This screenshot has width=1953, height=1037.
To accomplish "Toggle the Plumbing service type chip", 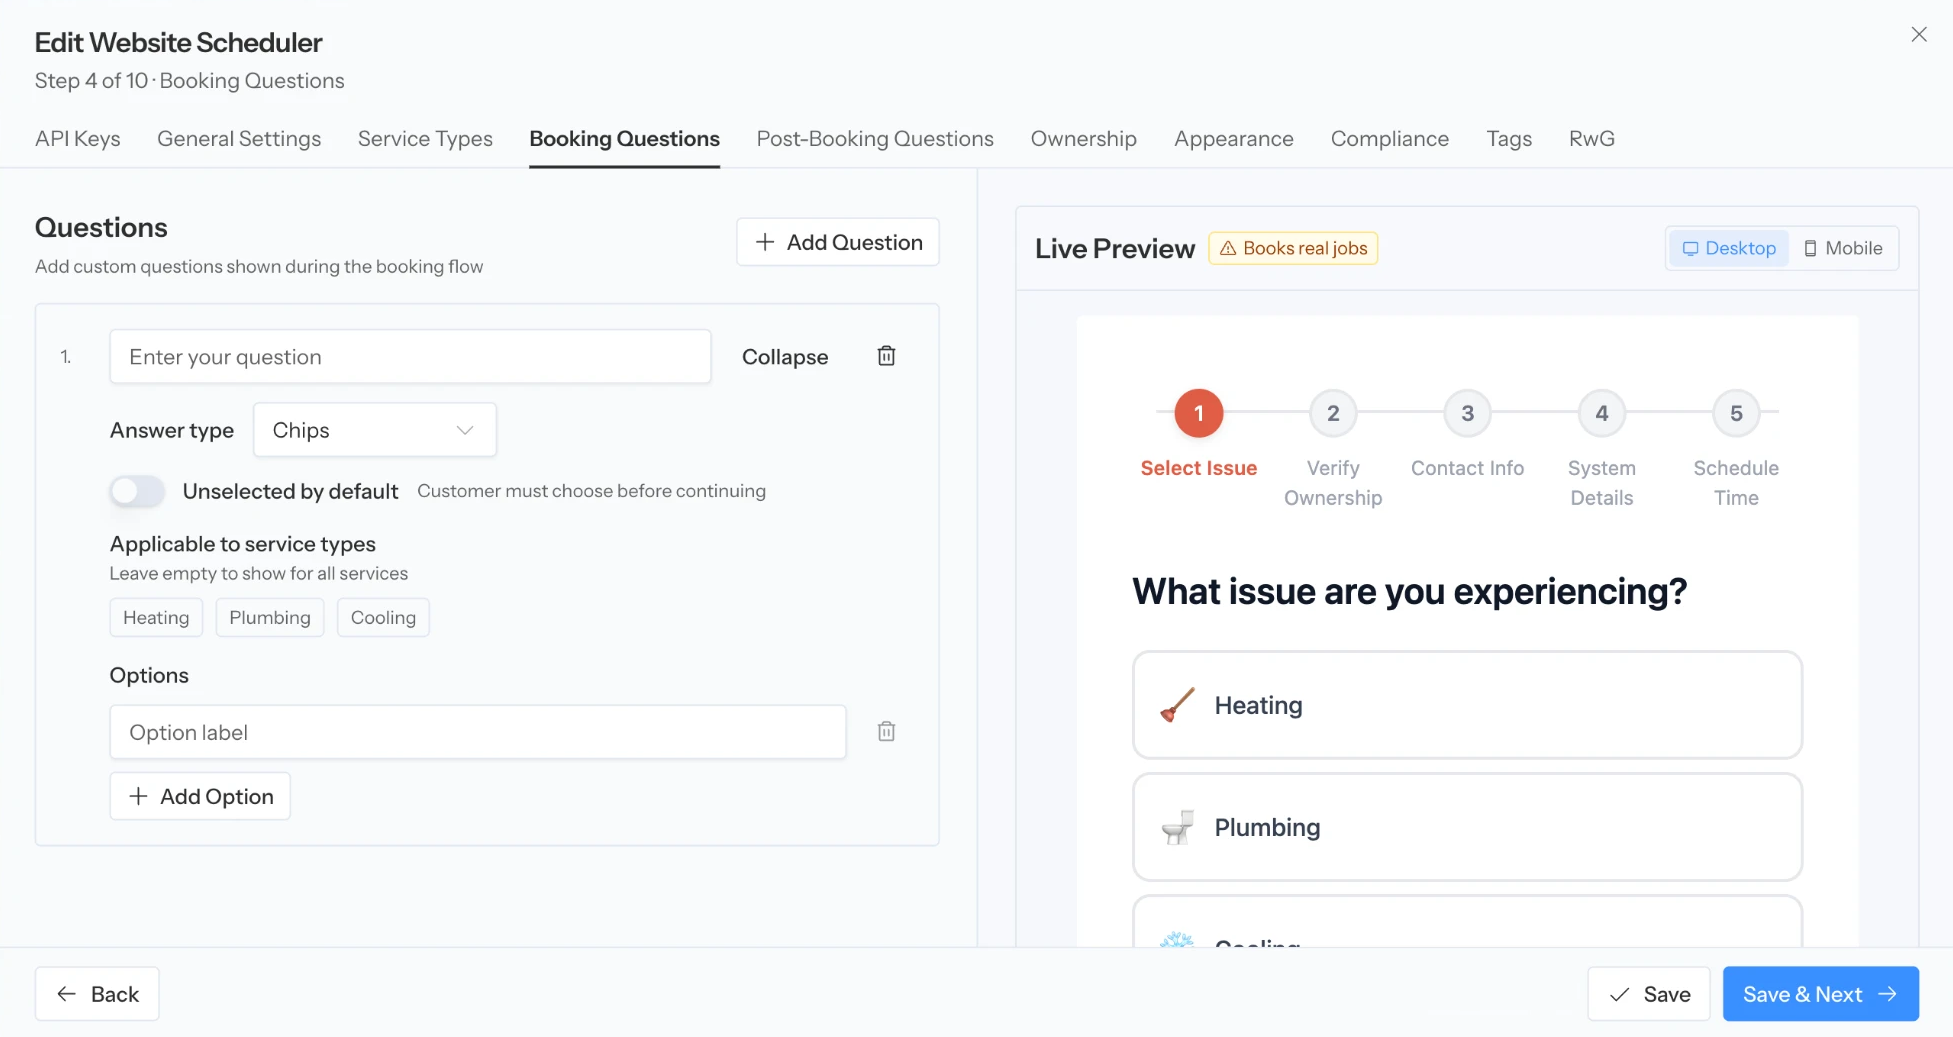I will tap(270, 618).
